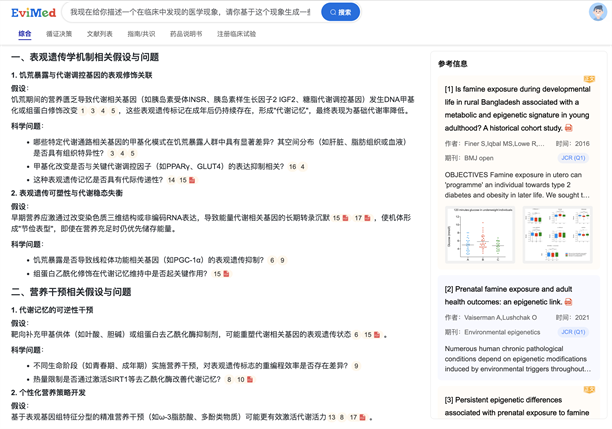The image size is (612, 429).
Task: Click orange badge on reference [3] card
Action: (588, 388)
